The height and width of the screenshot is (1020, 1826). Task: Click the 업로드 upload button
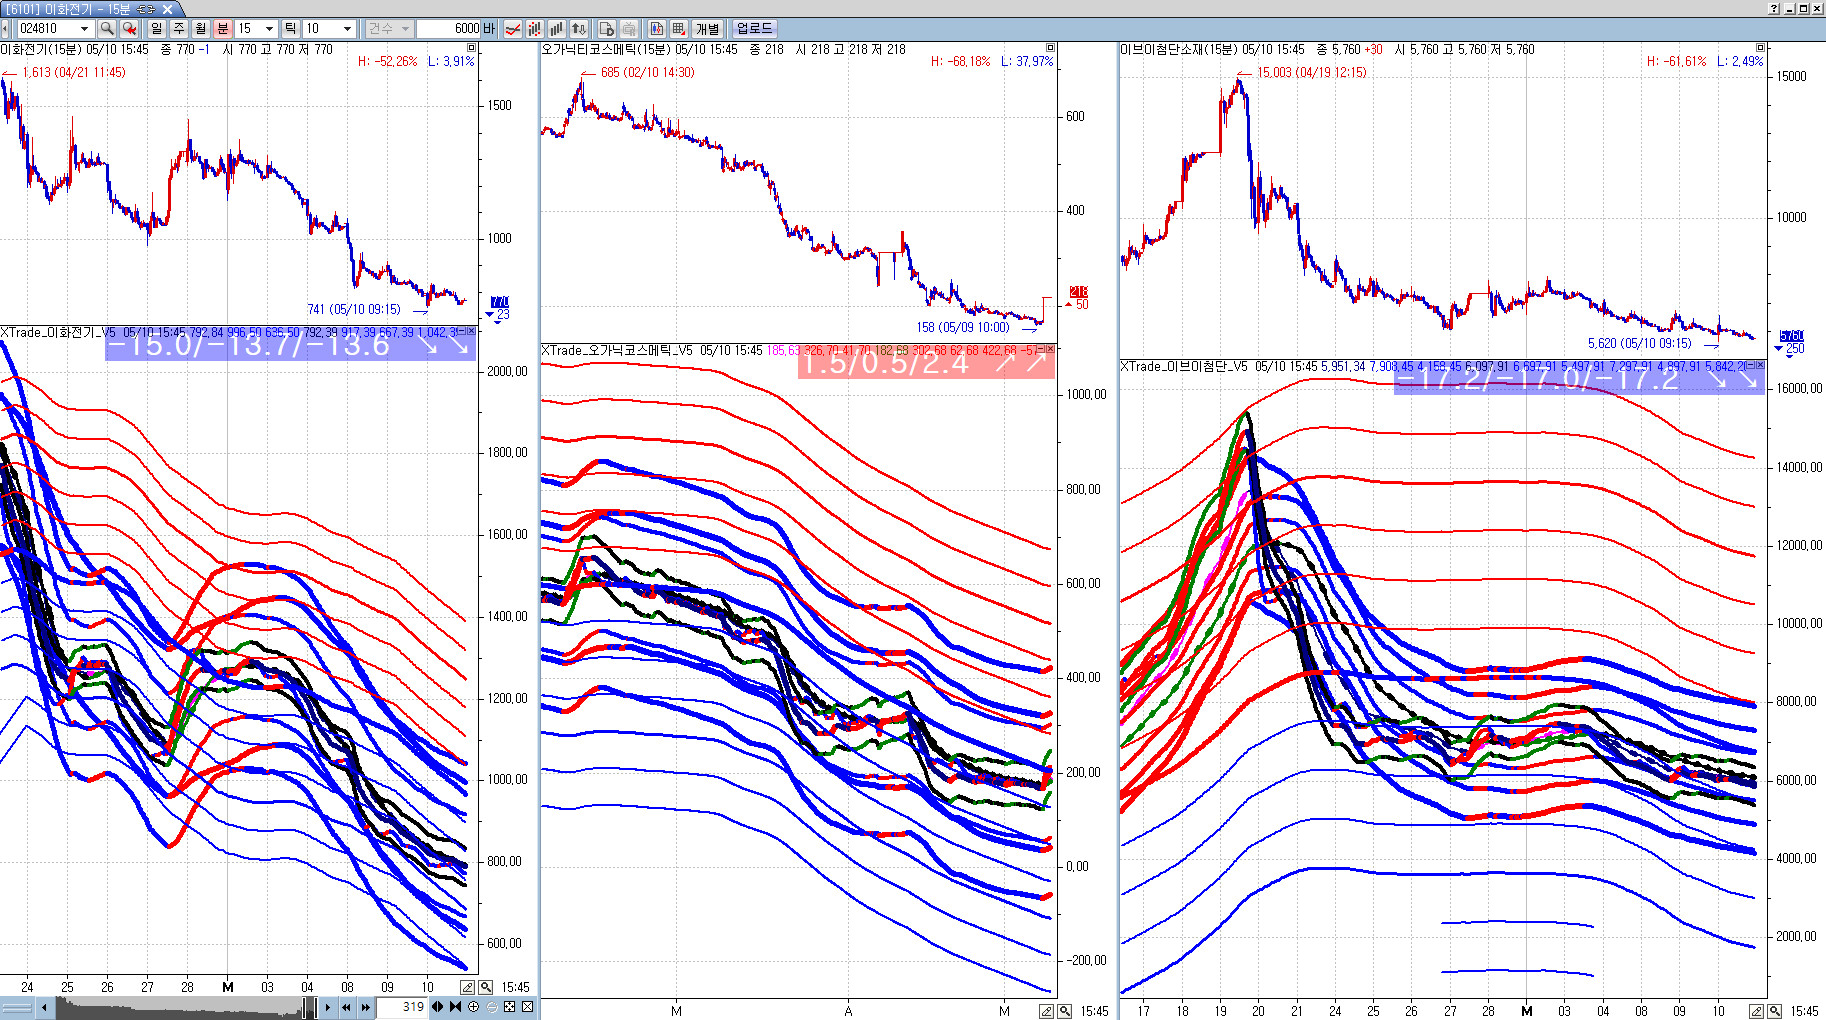[755, 29]
